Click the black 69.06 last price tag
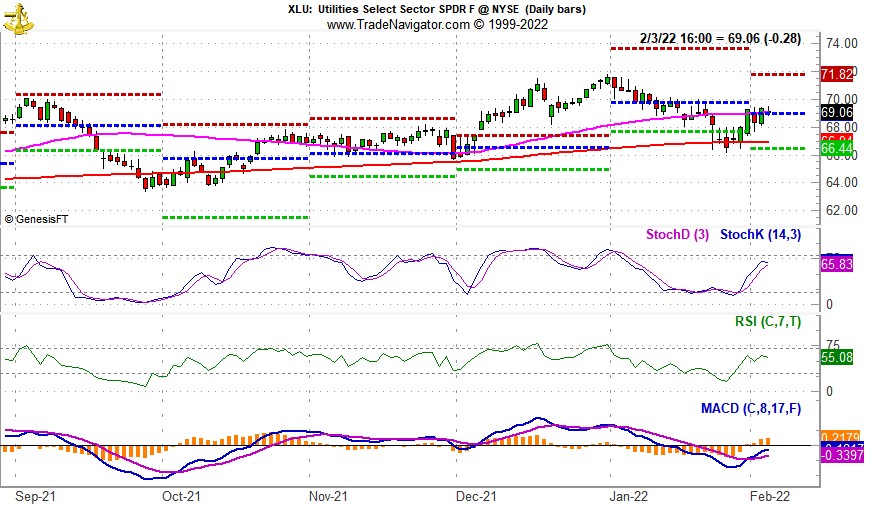 click(x=835, y=112)
